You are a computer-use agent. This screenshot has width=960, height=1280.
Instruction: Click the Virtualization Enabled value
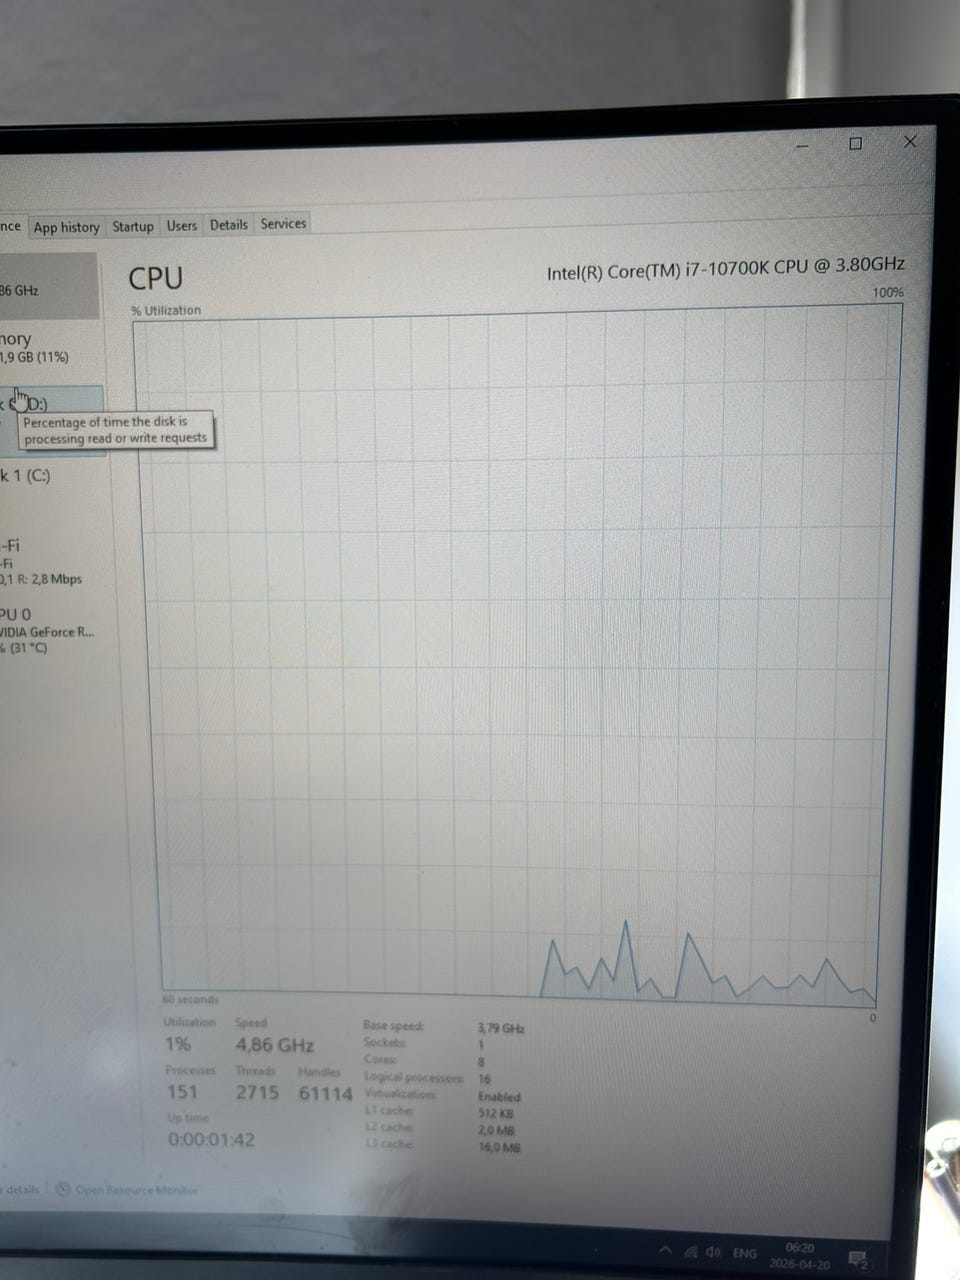[x=499, y=1096]
